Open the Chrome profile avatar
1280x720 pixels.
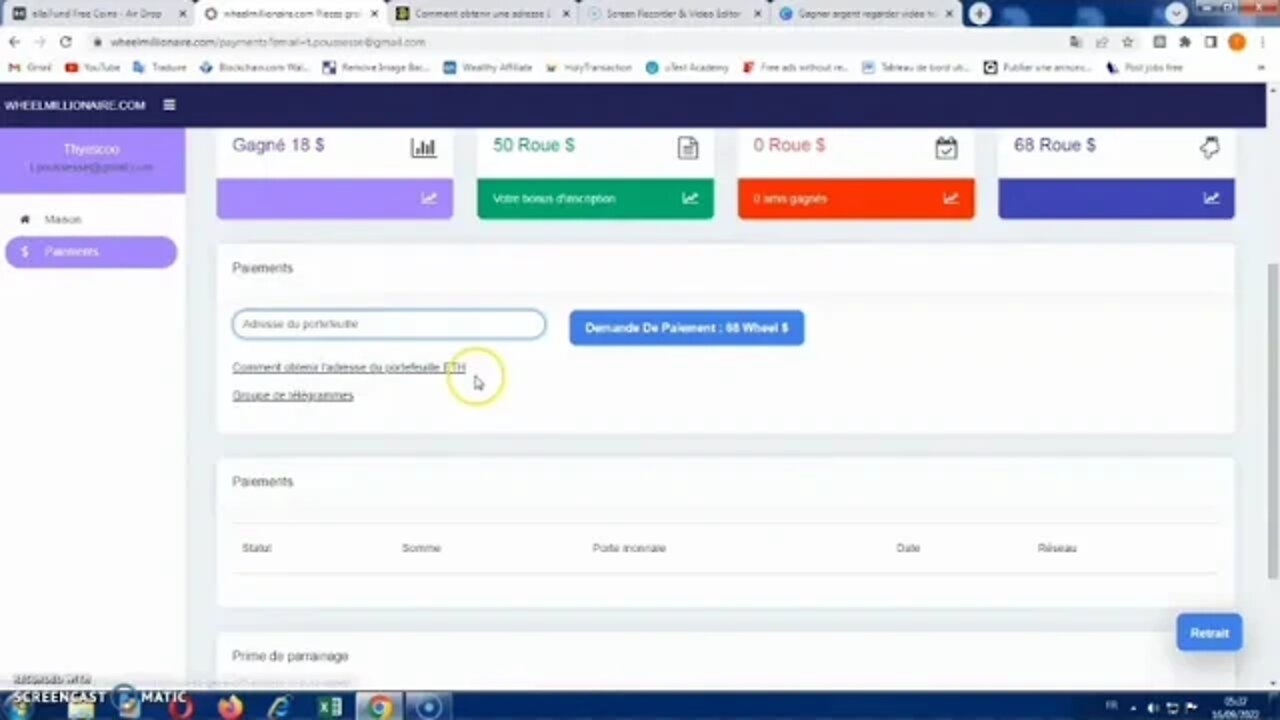click(x=1237, y=42)
